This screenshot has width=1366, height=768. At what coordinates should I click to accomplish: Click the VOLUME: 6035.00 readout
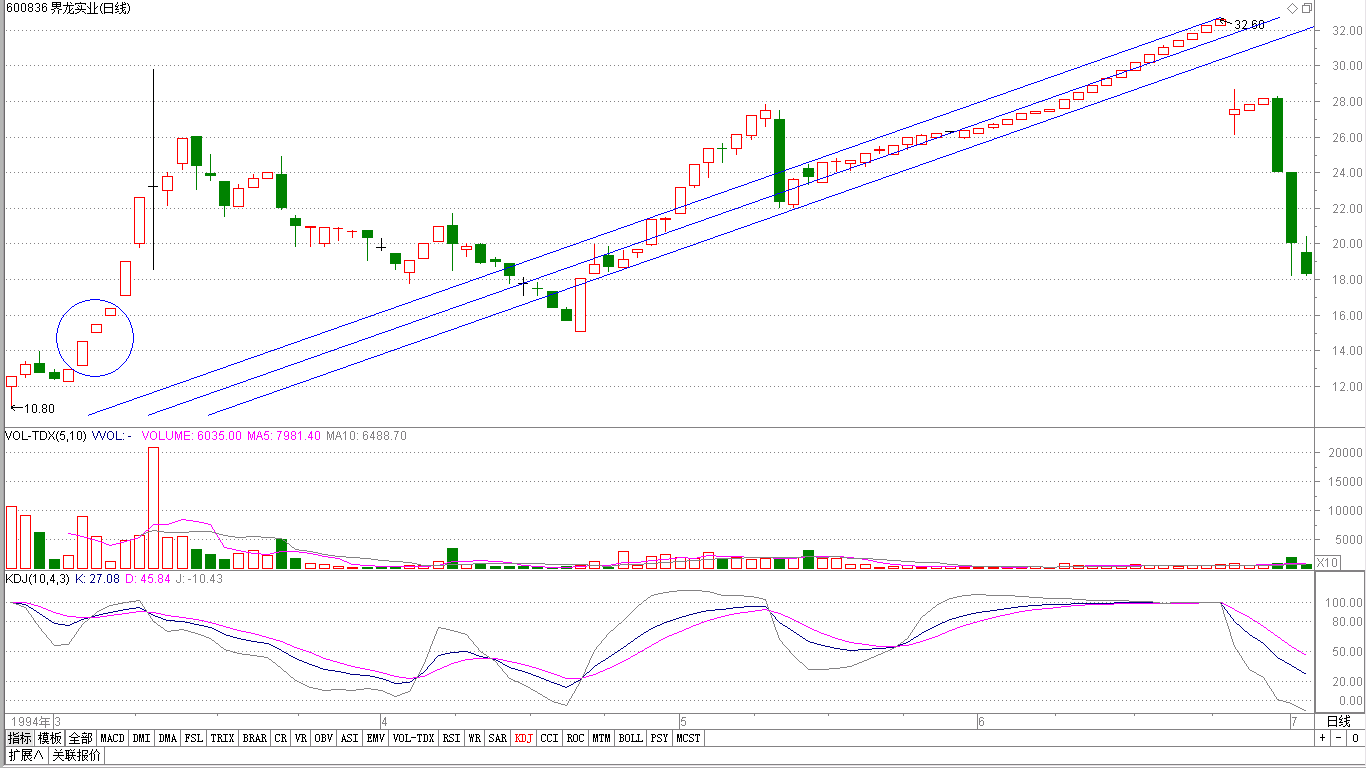click(x=191, y=436)
